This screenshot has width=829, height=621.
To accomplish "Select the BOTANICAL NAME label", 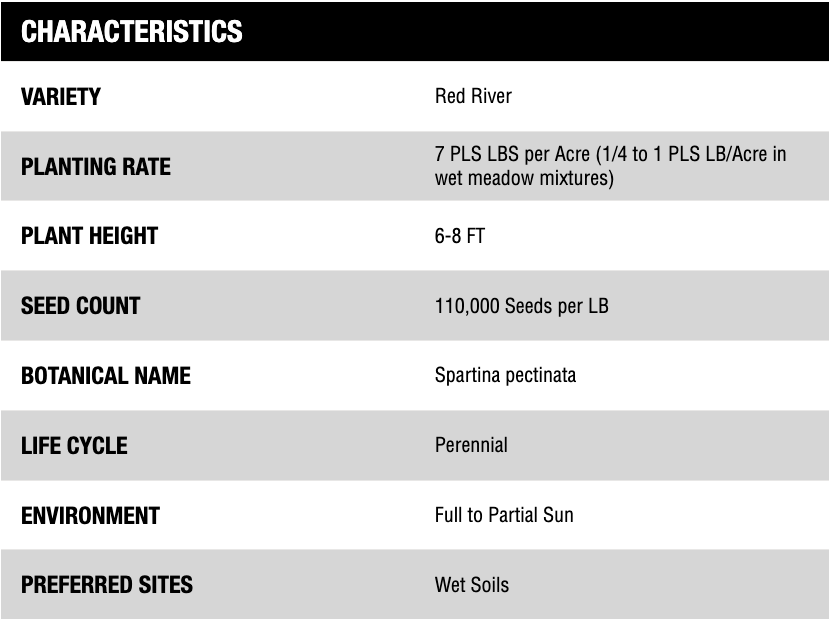I will 105,376.
